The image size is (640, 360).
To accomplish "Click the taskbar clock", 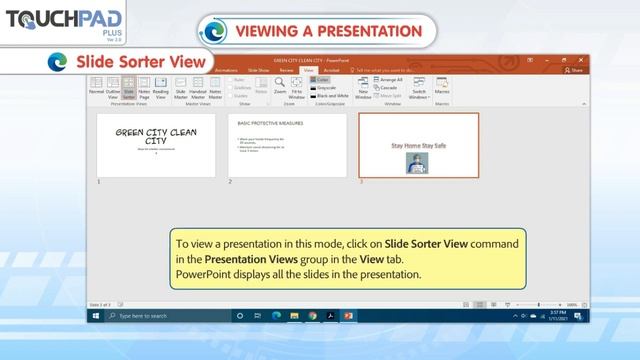I will pos(557,316).
